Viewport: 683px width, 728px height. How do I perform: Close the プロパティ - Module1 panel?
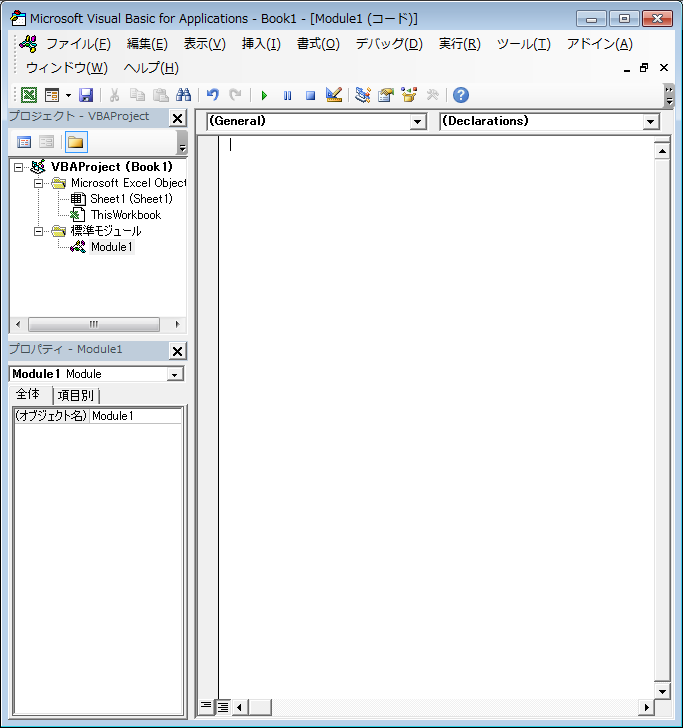click(177, 351)
